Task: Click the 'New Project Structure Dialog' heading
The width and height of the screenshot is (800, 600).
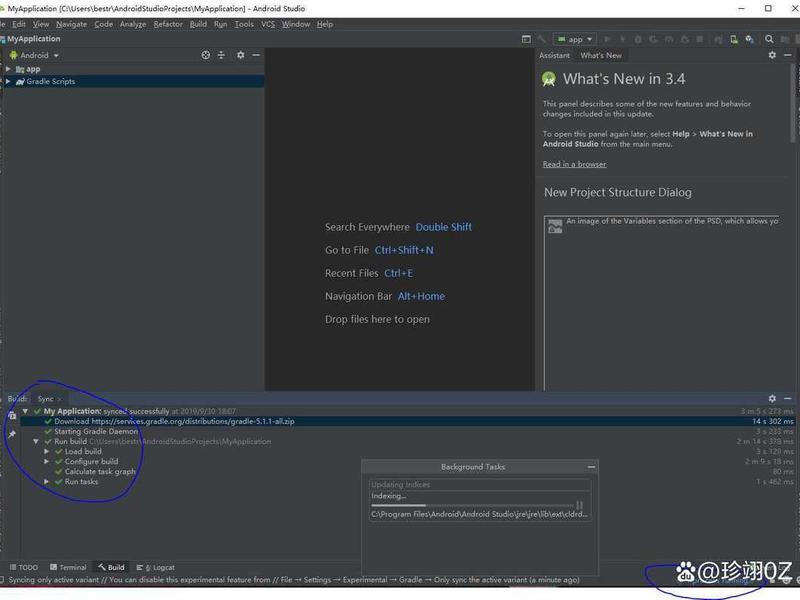Action: [x=618, y=192]
